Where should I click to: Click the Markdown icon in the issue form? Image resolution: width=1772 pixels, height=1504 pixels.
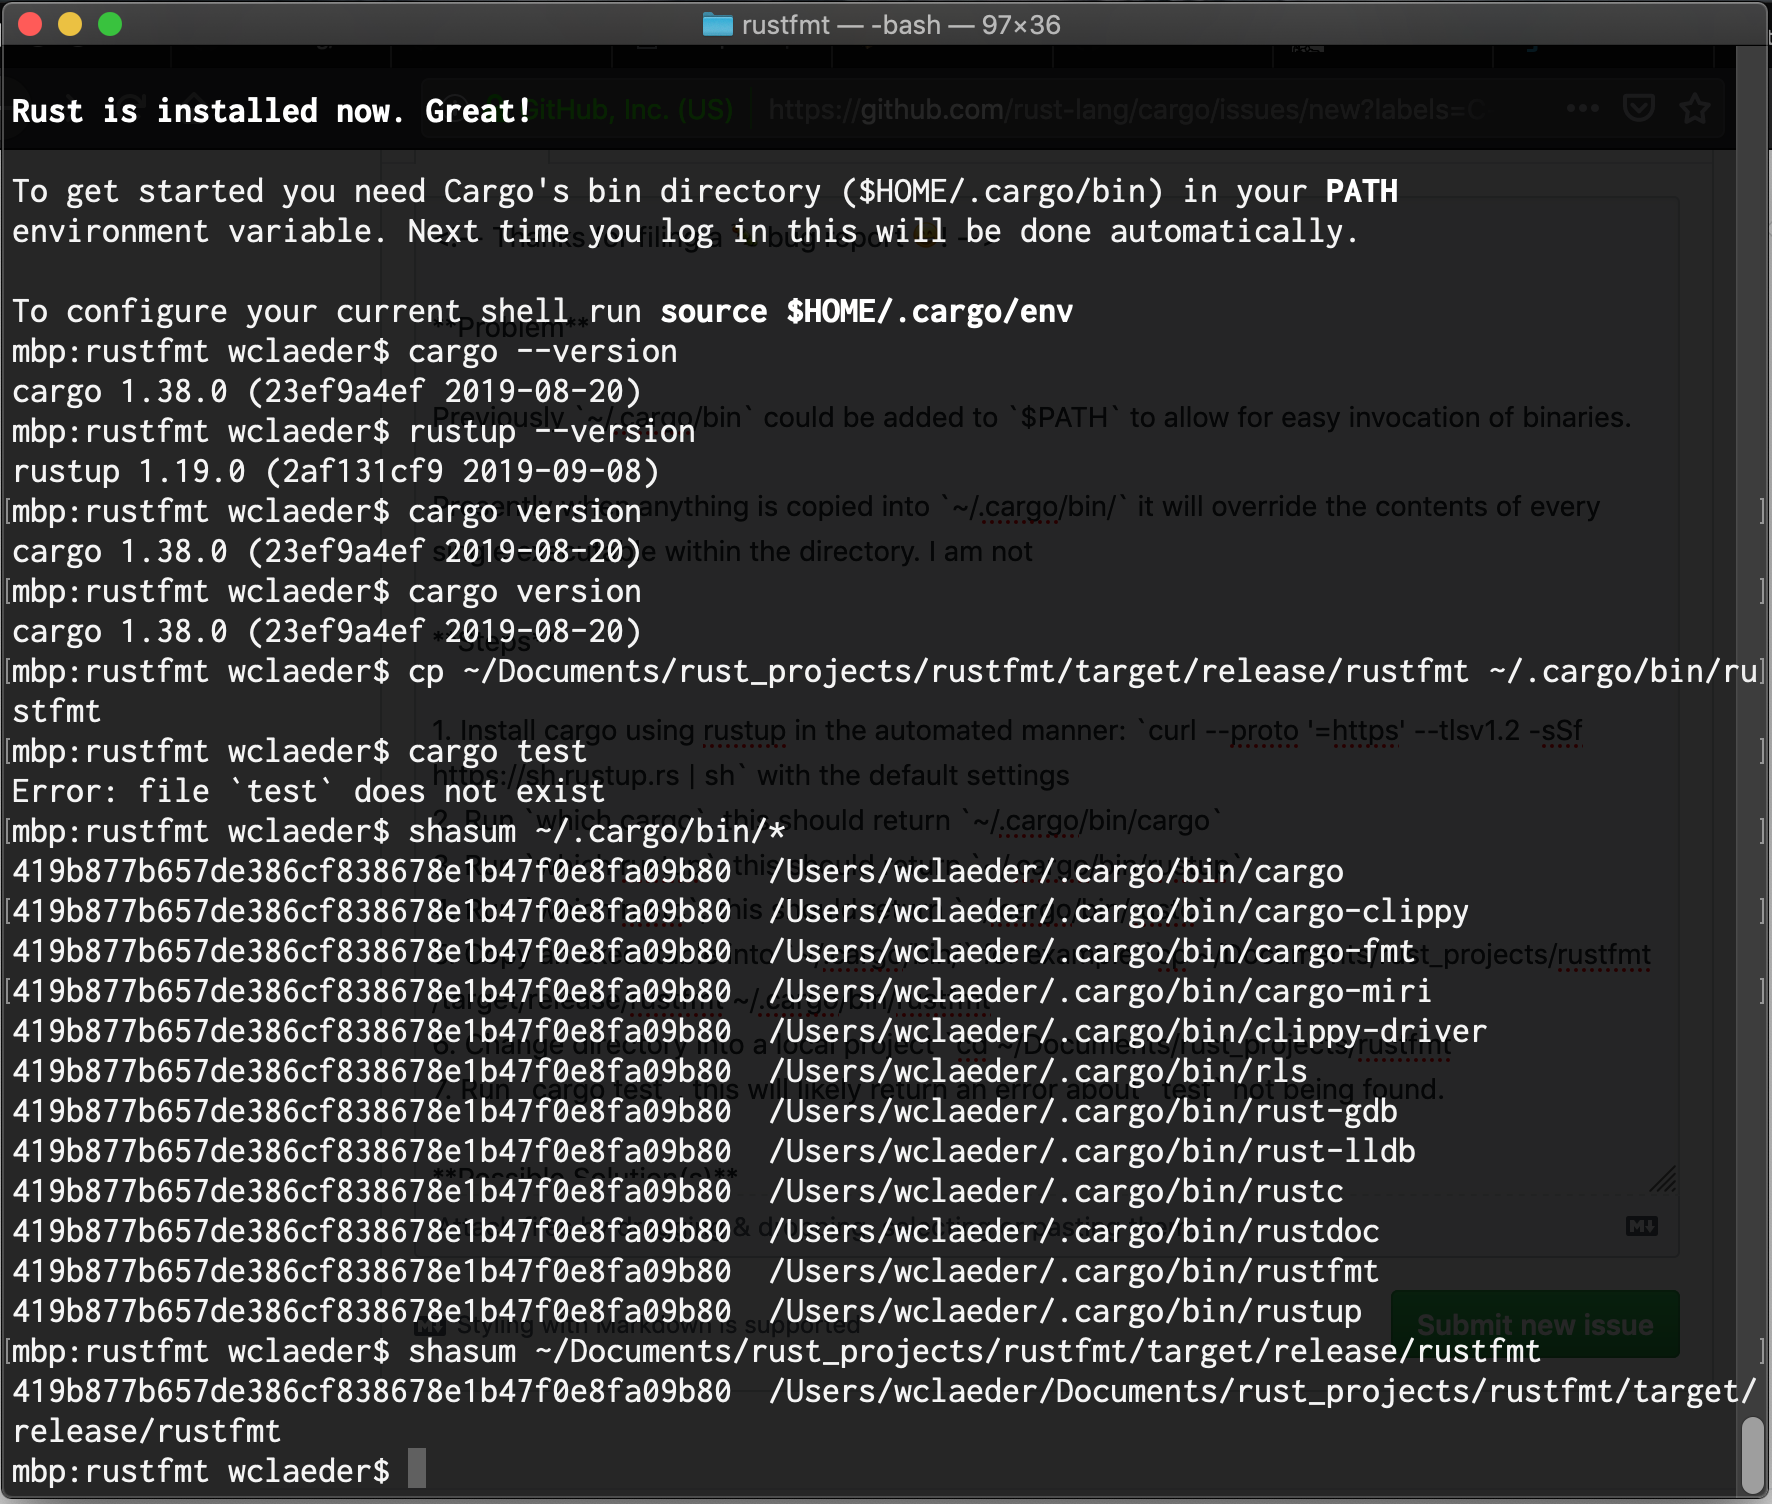[1641, 1226]
